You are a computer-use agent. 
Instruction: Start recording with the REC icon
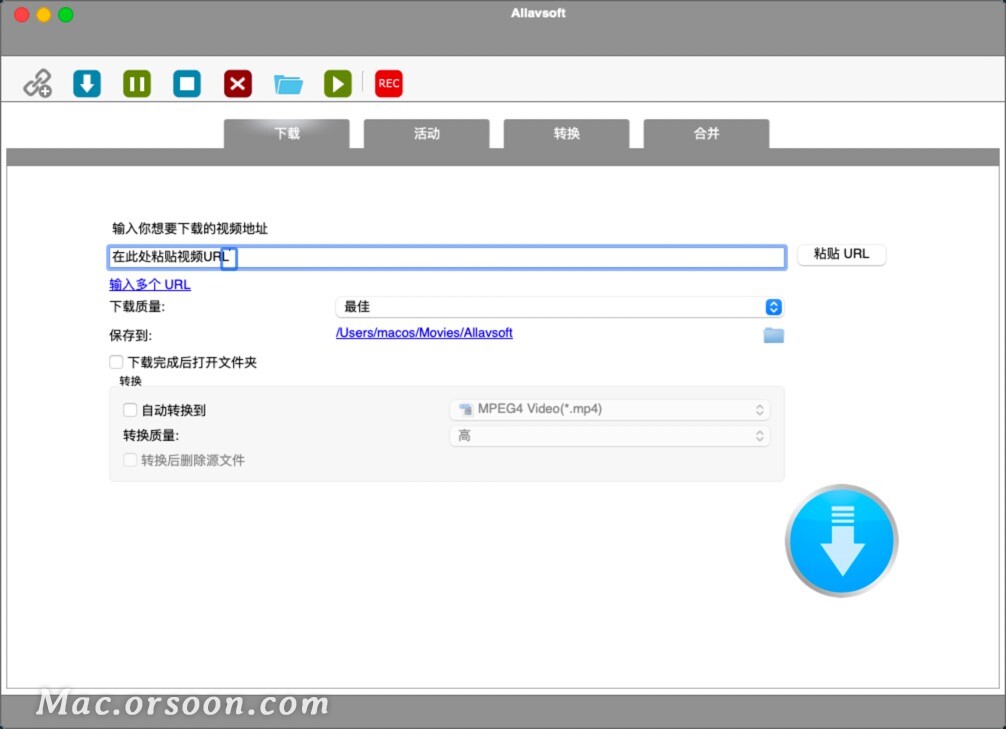pyautogui.click(x=388, y=83)
